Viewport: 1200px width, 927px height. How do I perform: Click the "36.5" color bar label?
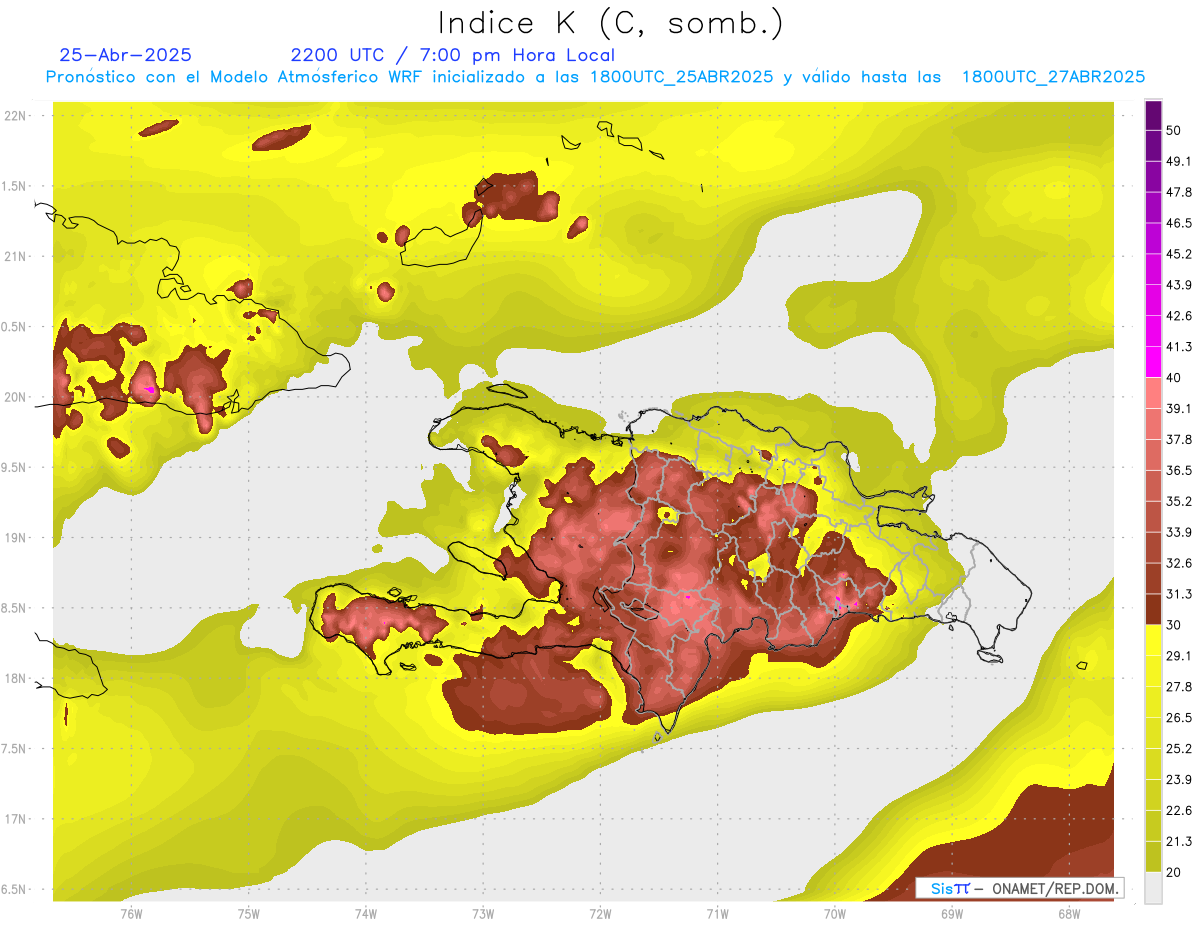coord(1178,470)
